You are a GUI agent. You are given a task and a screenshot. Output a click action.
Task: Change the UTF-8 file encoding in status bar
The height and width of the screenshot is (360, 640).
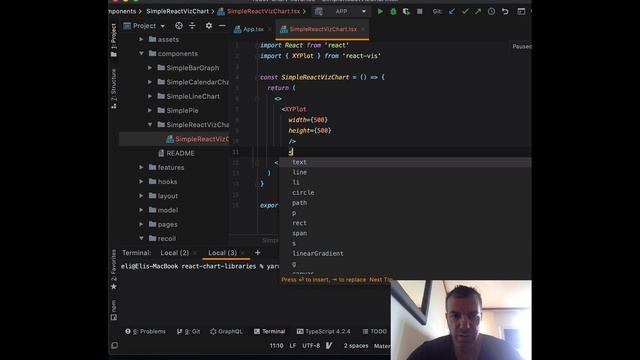point(311,346)
